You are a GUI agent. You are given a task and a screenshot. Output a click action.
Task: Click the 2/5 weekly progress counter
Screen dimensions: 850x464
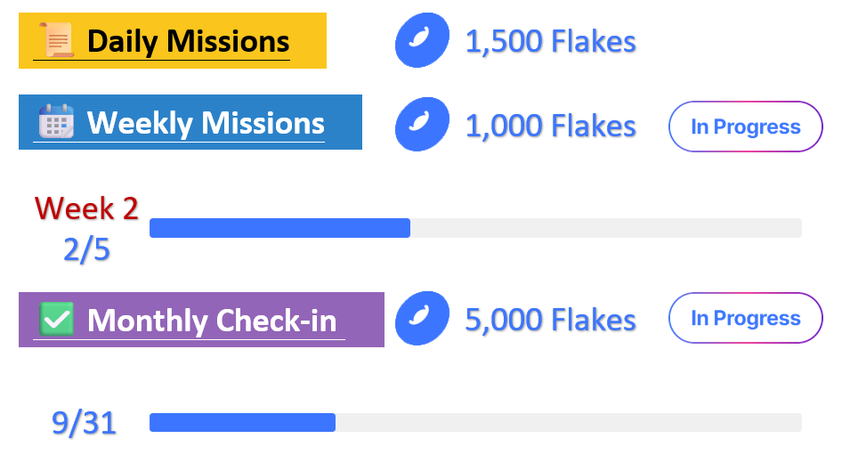coord(87,250)
